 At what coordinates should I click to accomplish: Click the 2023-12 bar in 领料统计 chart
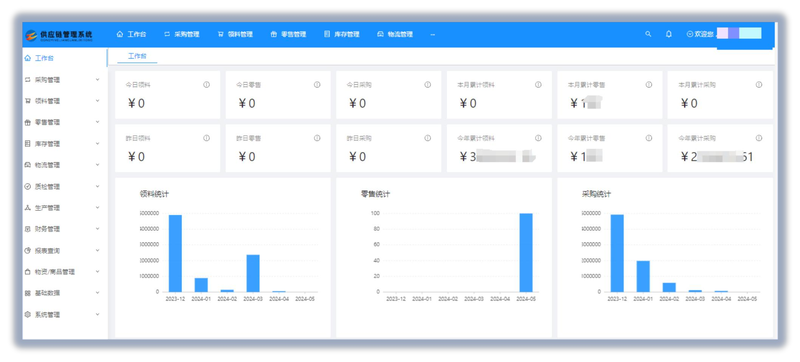pyautogui.click(x=176, y=253)
